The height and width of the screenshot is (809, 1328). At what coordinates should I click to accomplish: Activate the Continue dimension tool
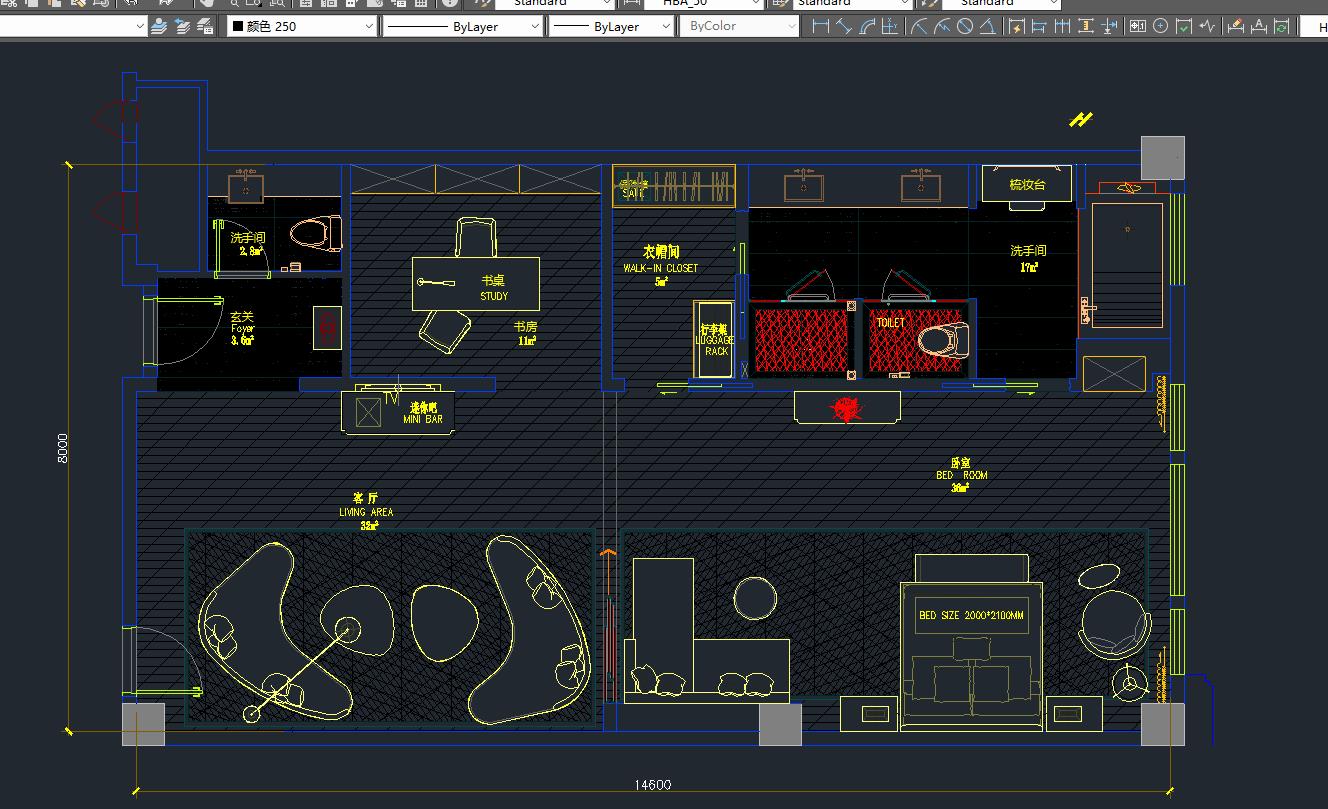click(1063, 27)
